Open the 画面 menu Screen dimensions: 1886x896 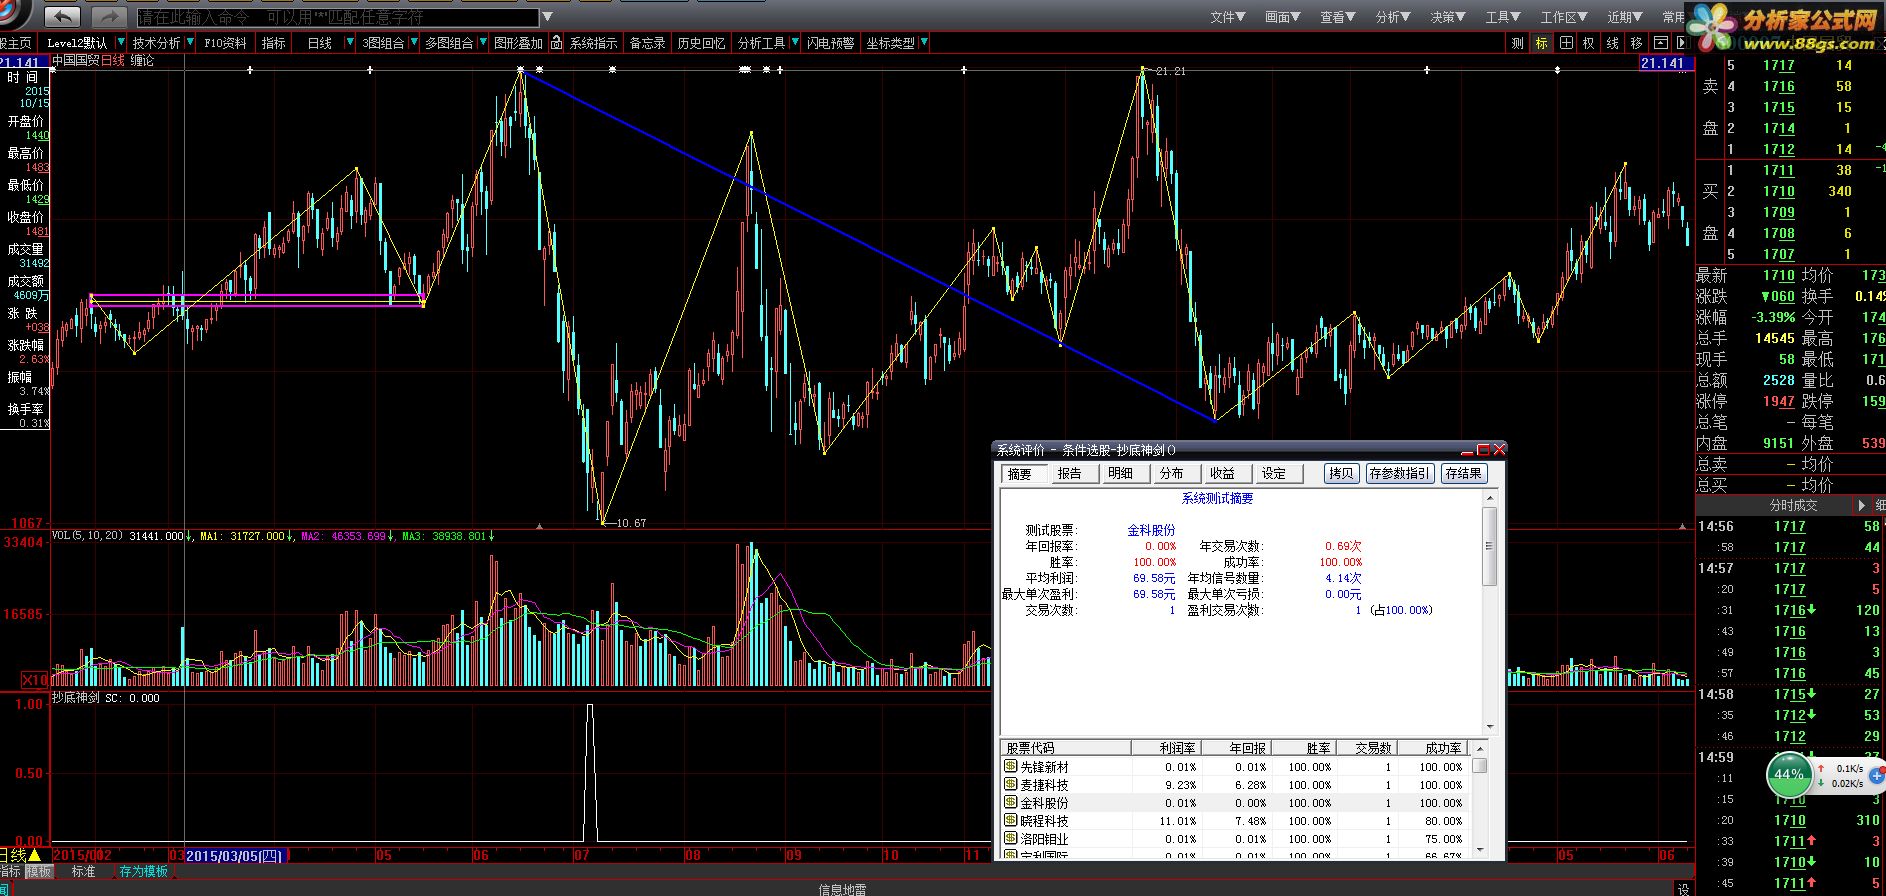(x=1282, y=17)
